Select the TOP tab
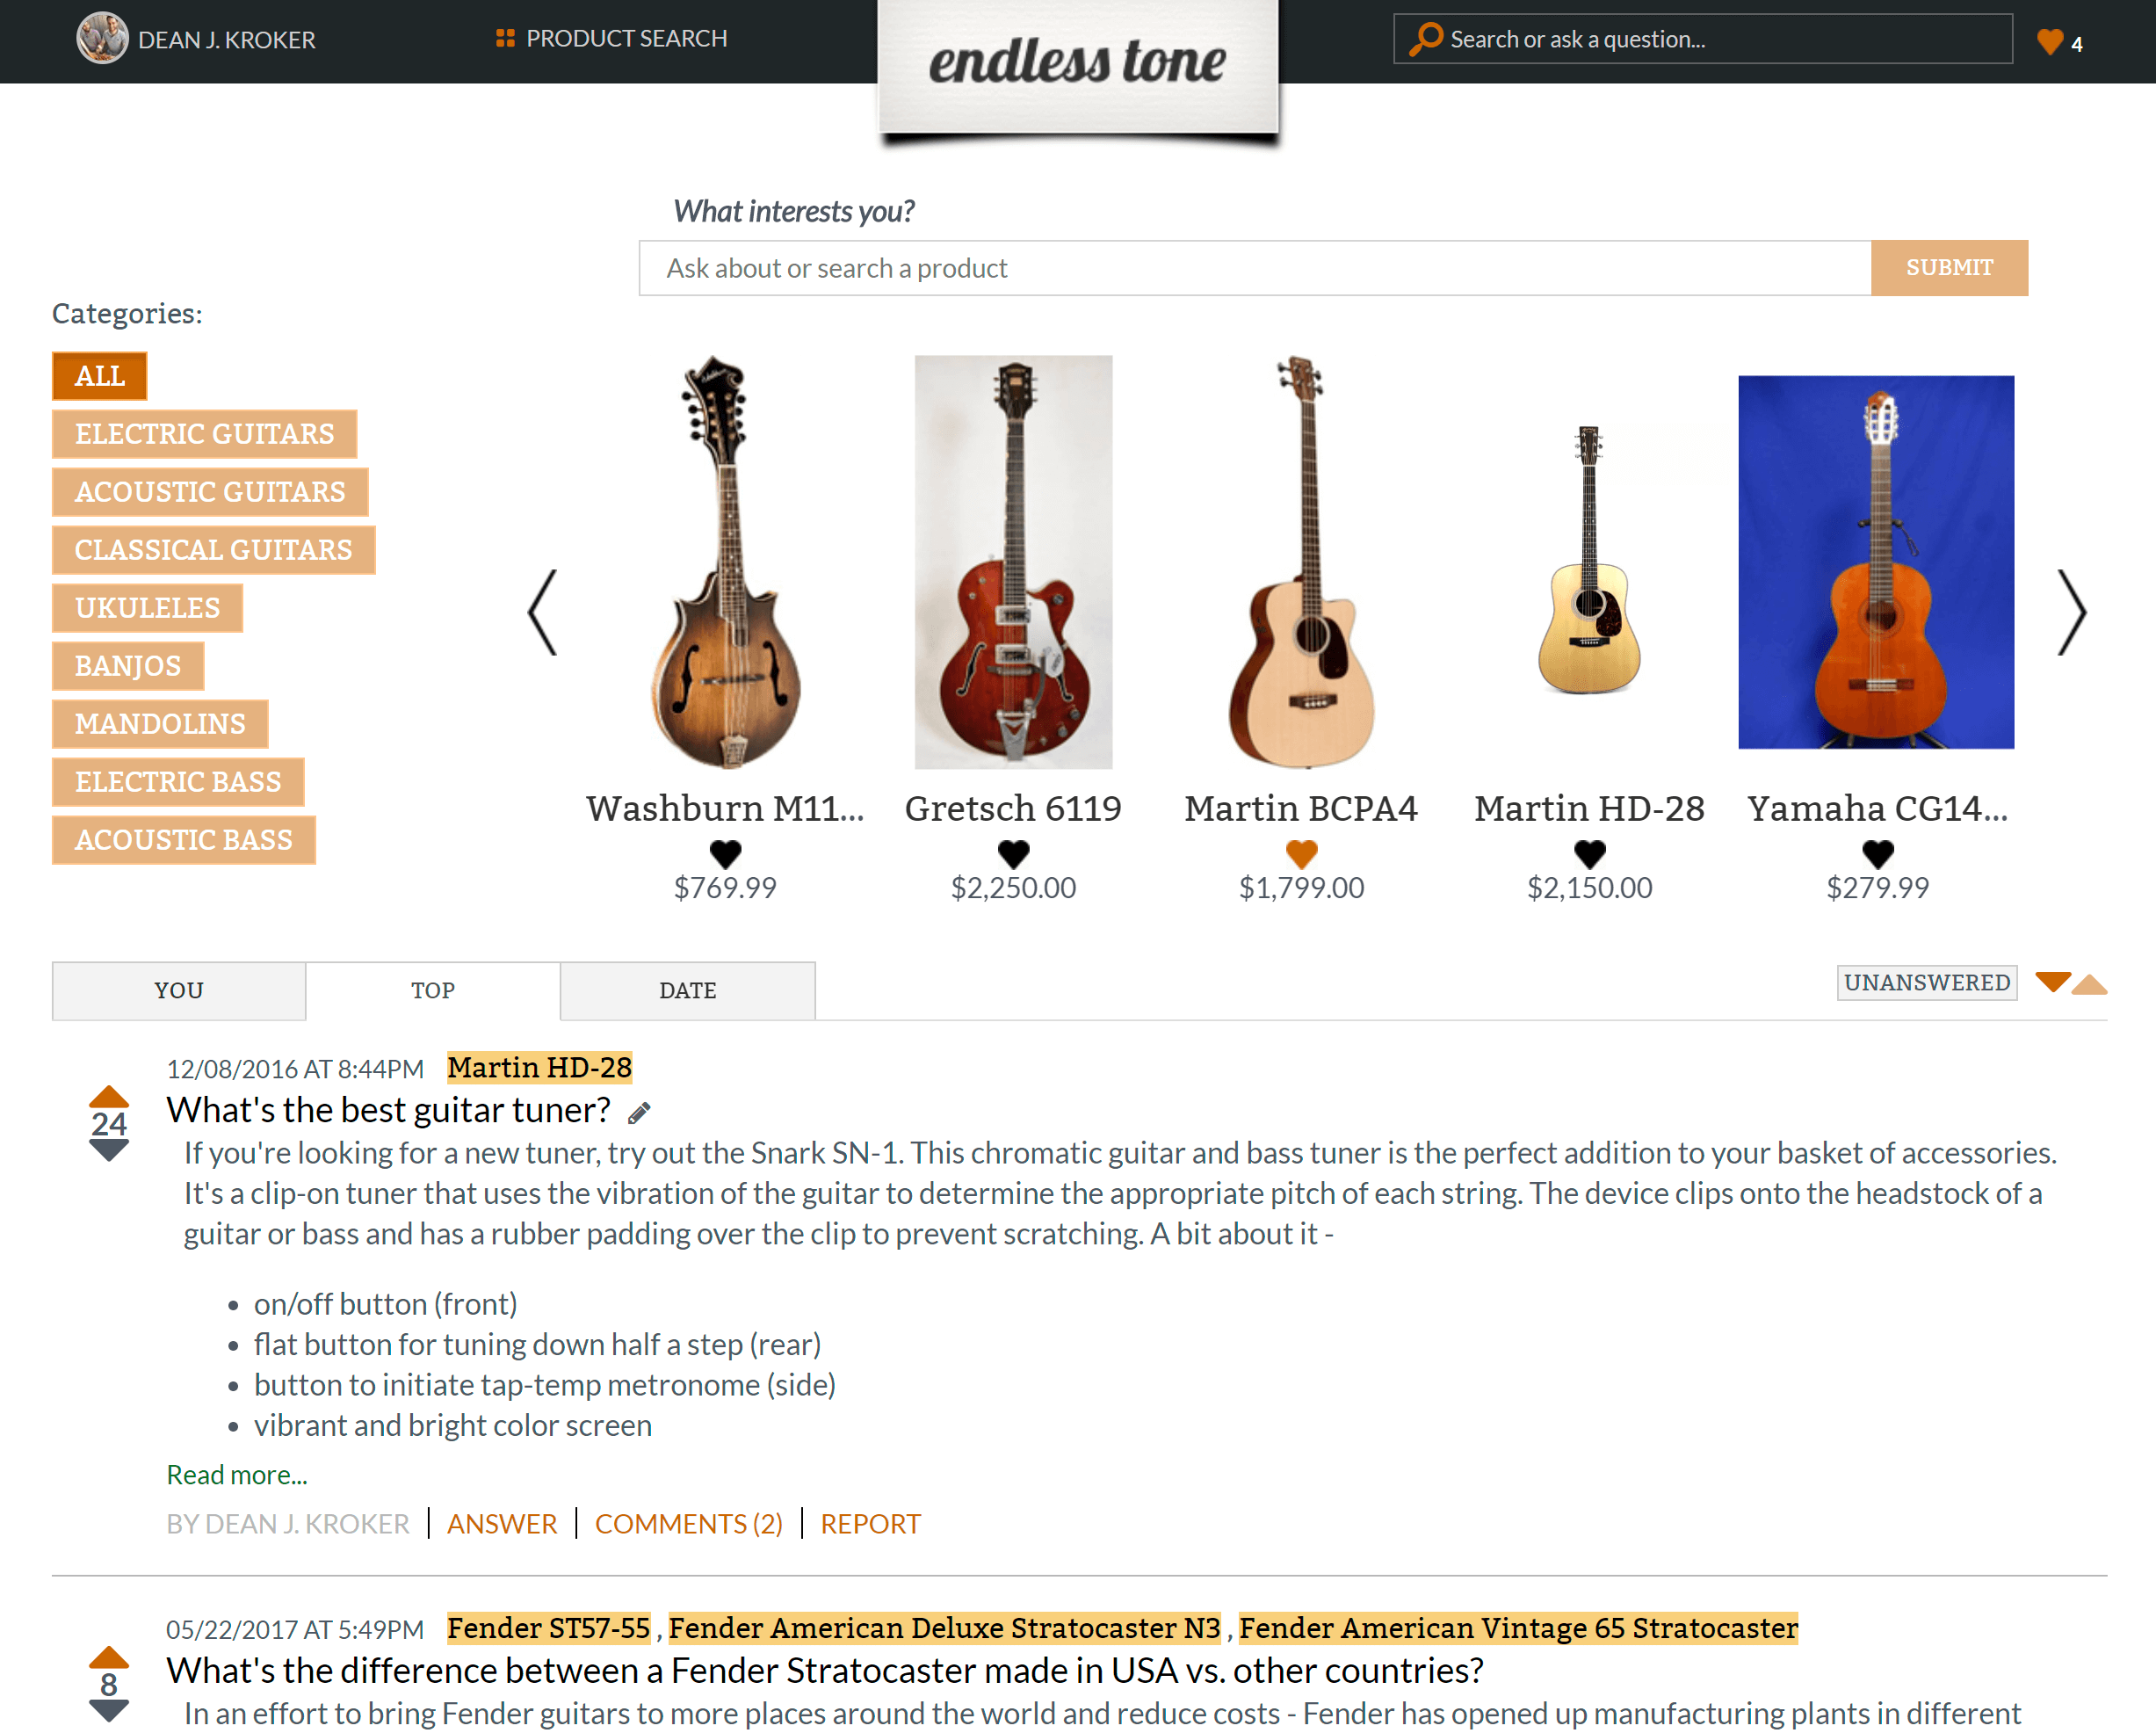The width and height of the screenshot is (2156, 1733). pyautogui.click(x=433, y=990)
